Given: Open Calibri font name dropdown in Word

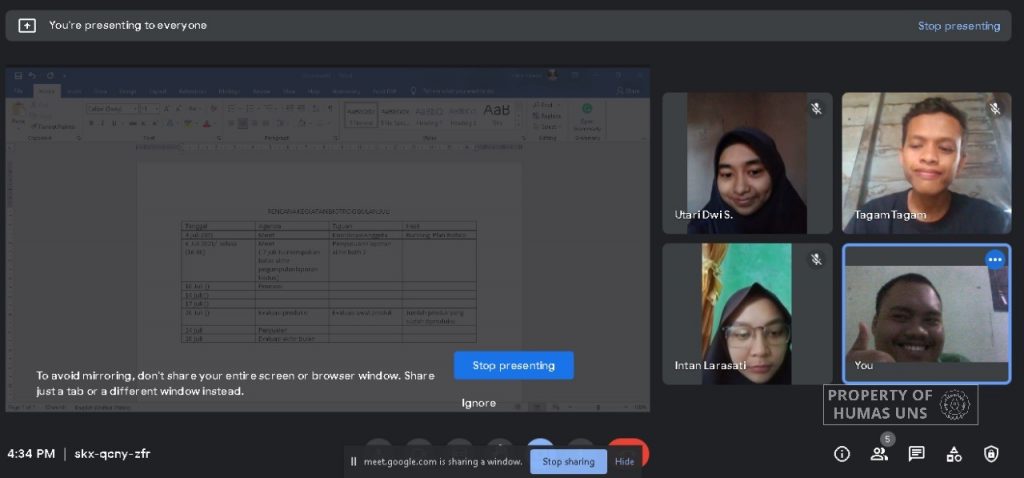Looking at the screenshot, I should point(112,109).
